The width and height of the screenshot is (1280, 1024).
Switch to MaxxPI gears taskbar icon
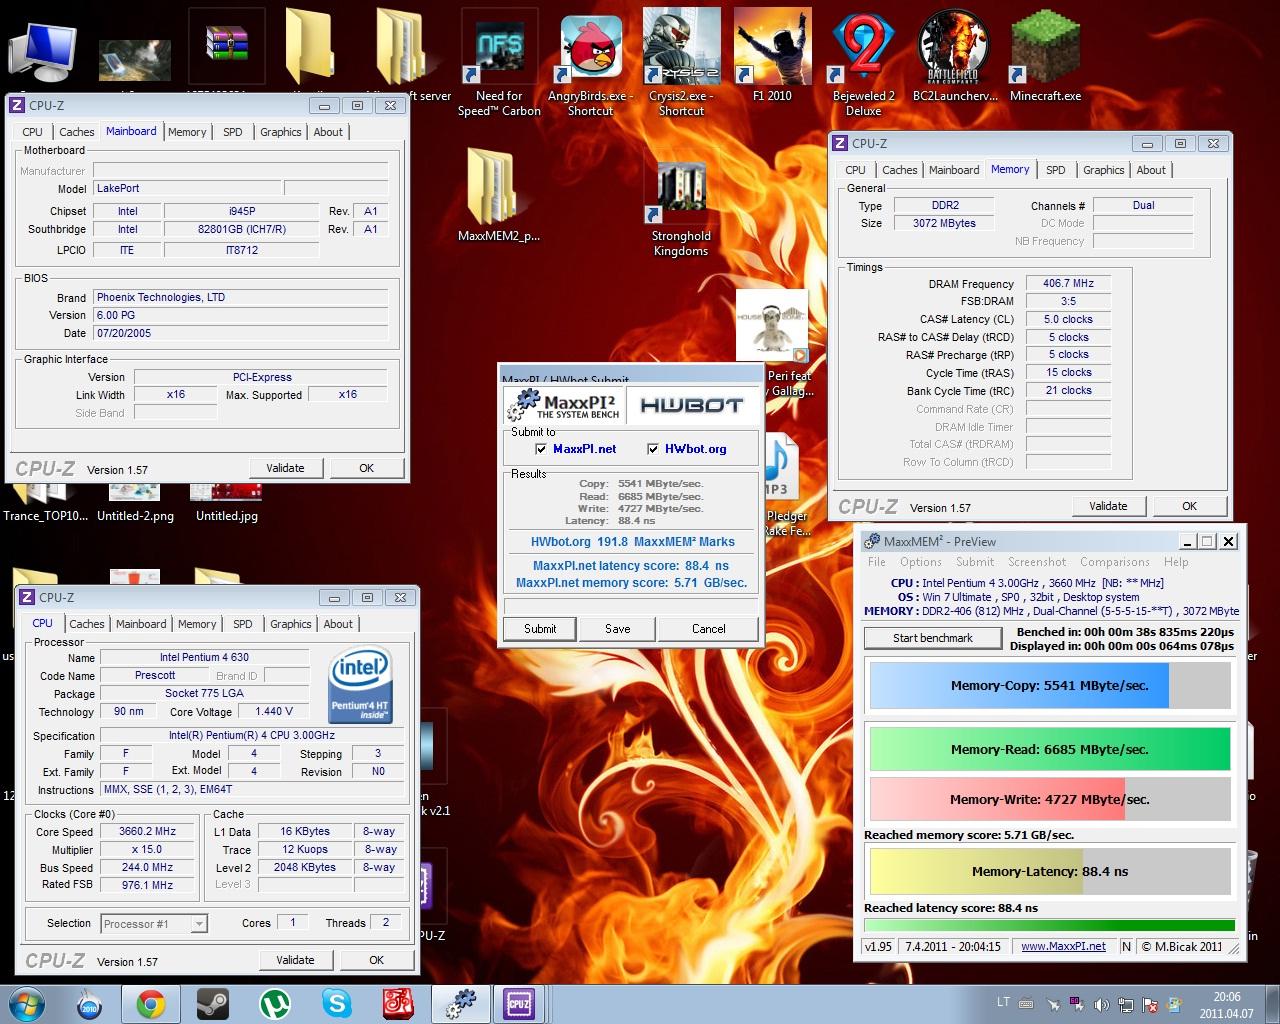coord(461,1003)
